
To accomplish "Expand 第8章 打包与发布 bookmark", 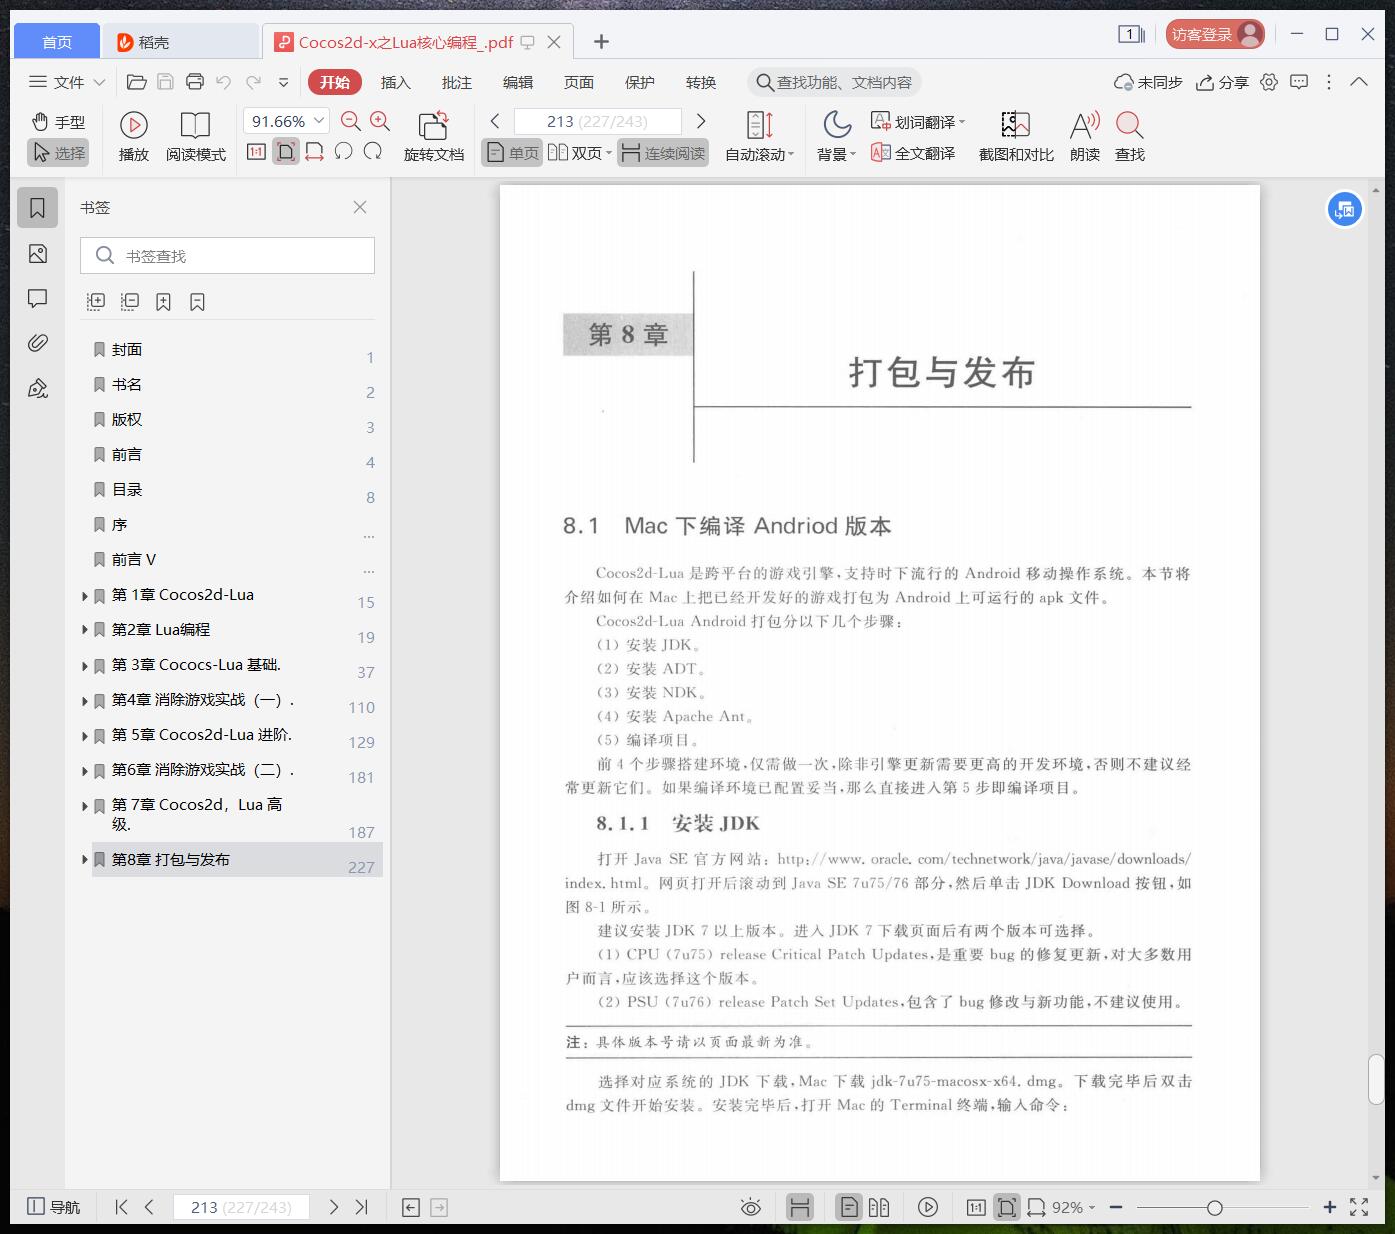I will point(85,860).
